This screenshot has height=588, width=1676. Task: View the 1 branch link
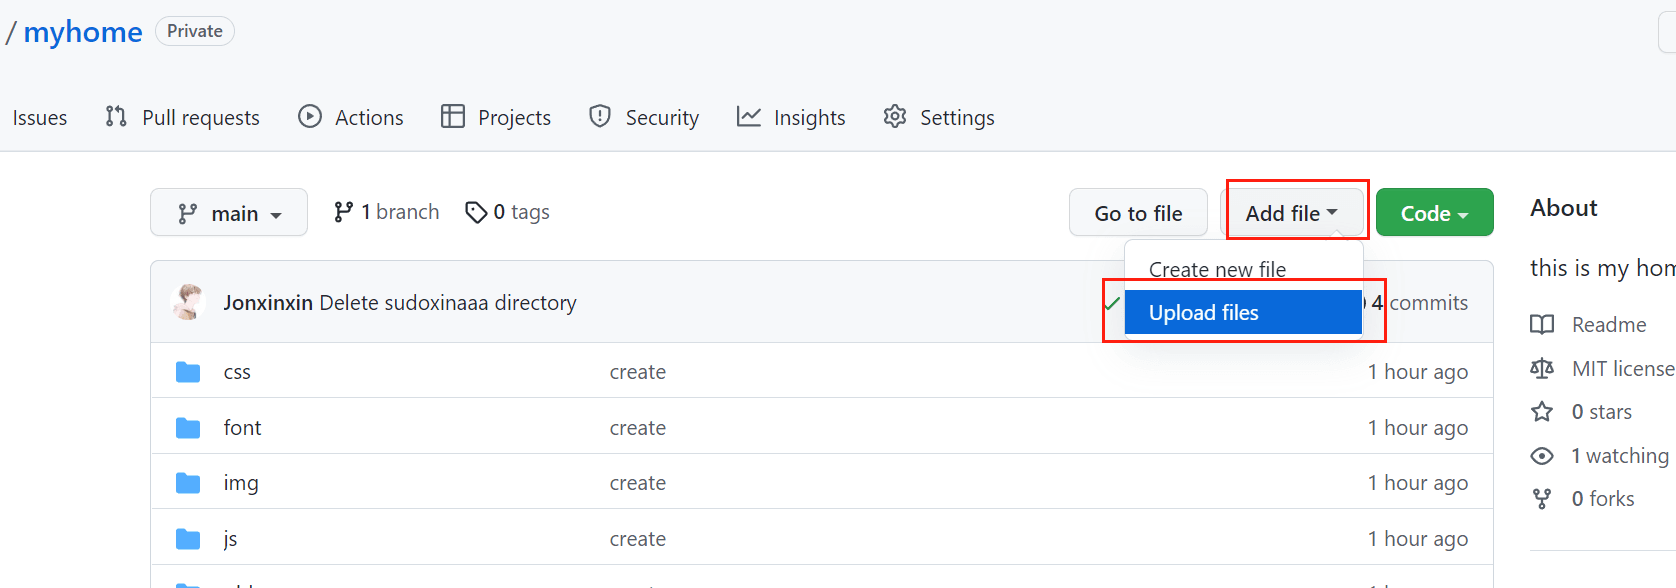tap(387, 212)
